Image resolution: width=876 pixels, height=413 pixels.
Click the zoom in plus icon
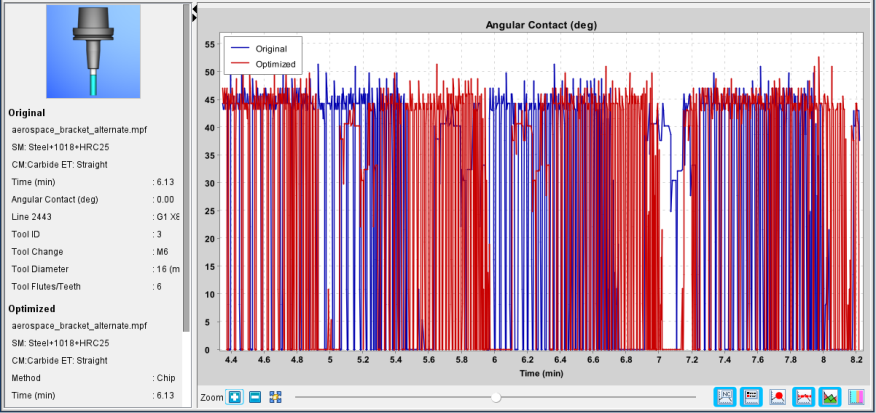point(235,397)
